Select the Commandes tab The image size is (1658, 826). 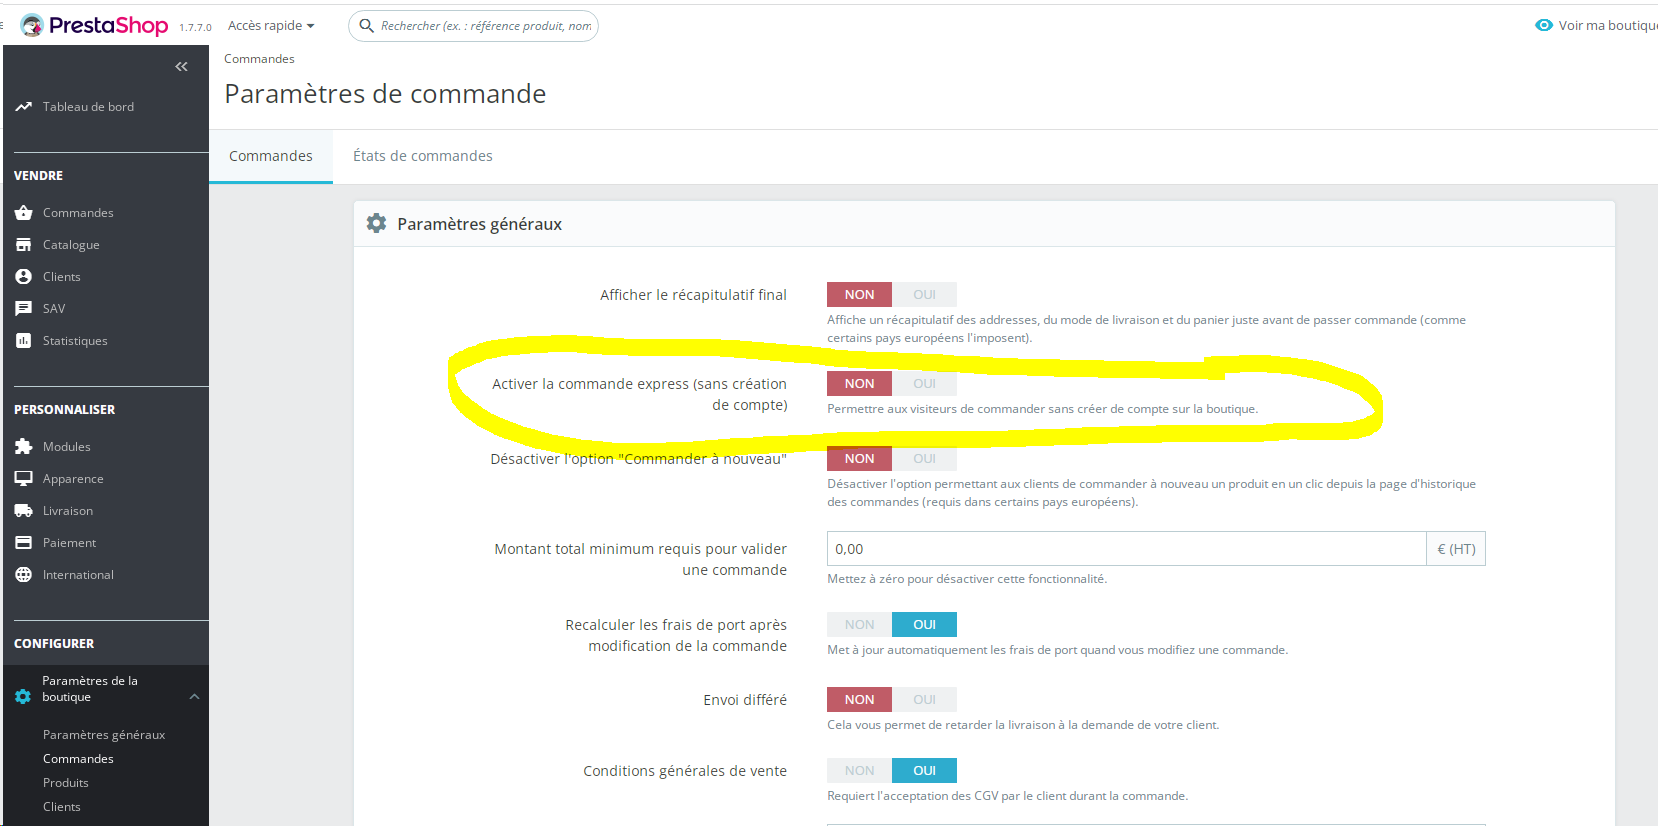(271, 156)
